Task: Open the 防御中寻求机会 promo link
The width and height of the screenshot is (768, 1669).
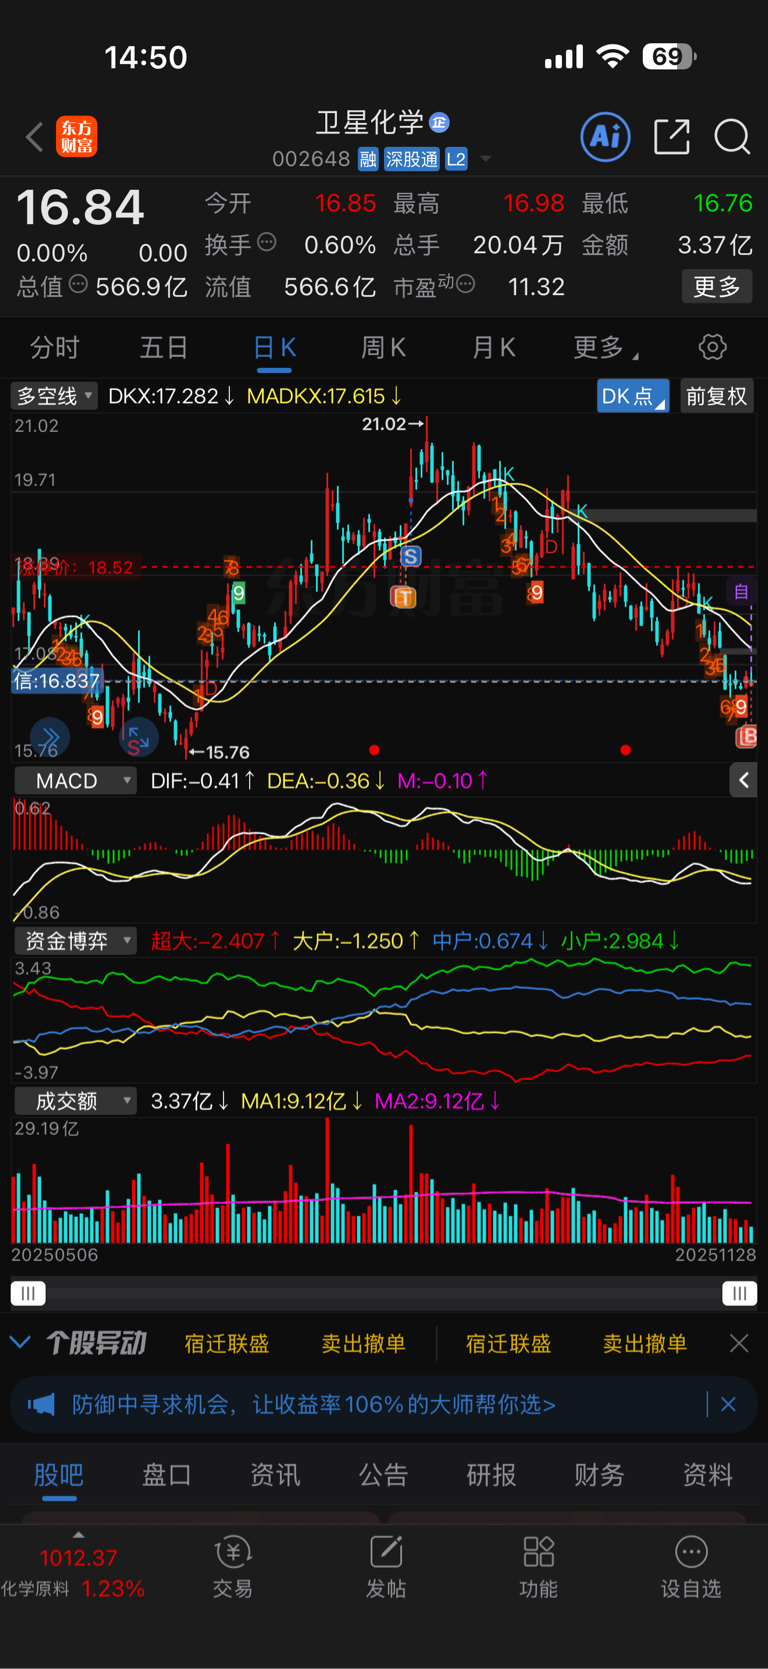Action: [314, 1405]
